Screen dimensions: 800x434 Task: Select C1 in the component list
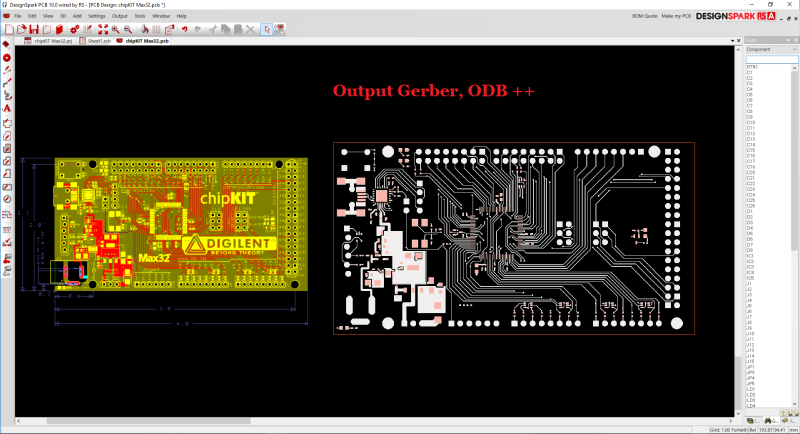pyautogui.click(x=749, y=72)
